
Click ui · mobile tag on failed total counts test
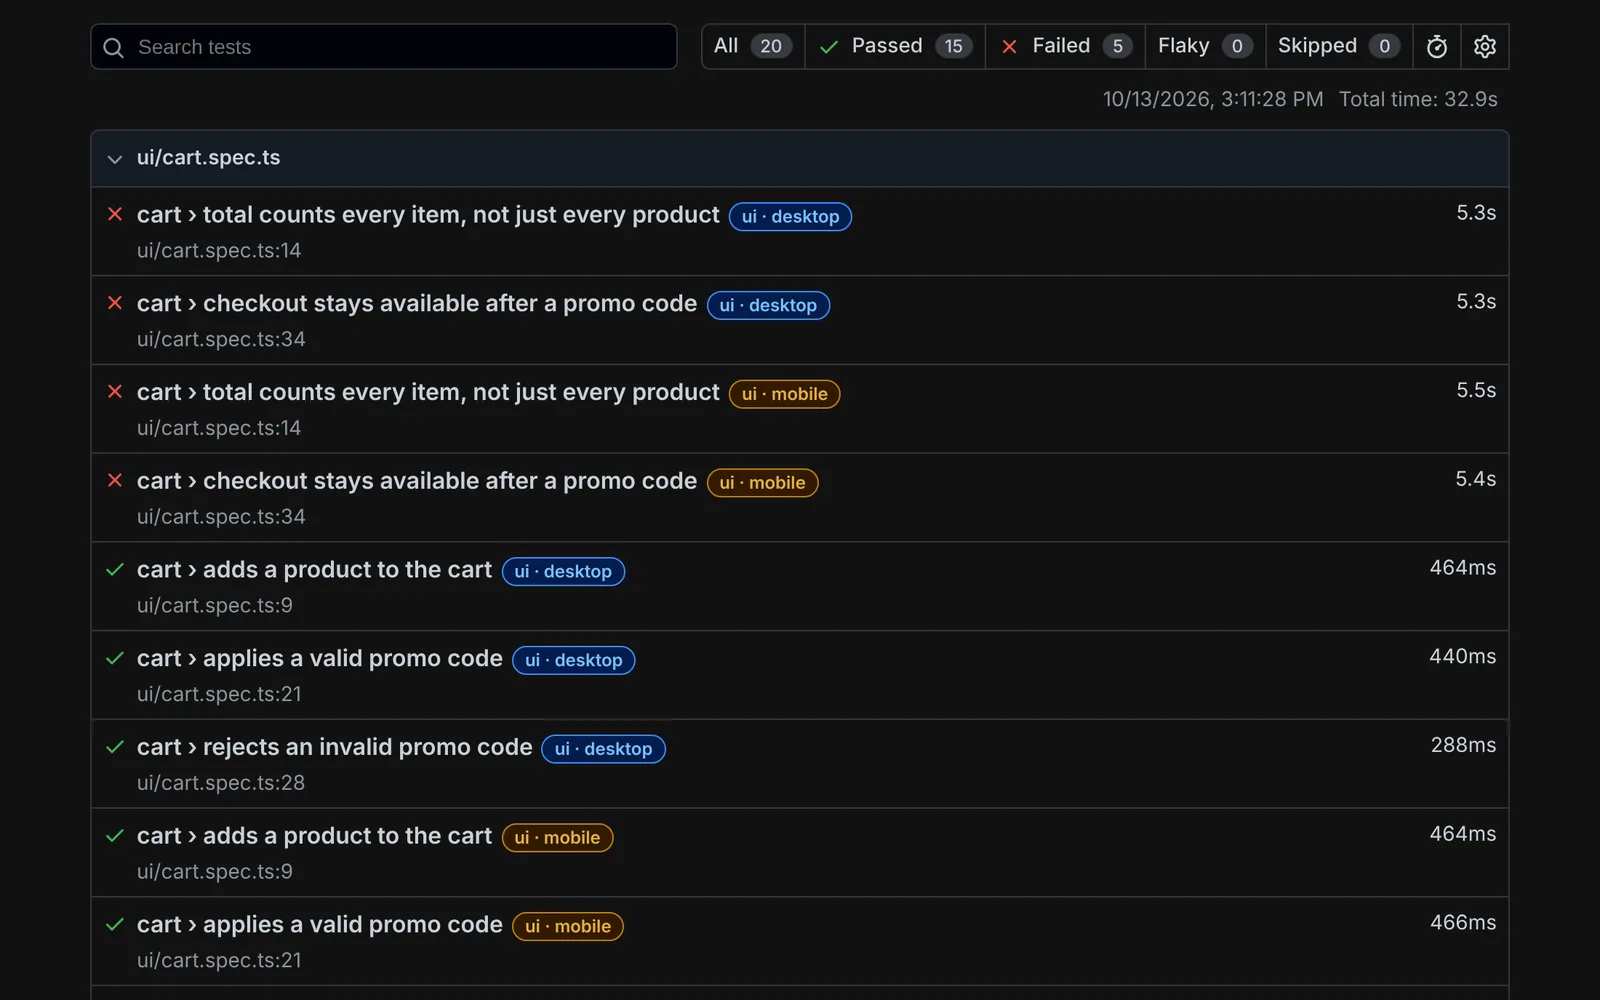point(784,394)
